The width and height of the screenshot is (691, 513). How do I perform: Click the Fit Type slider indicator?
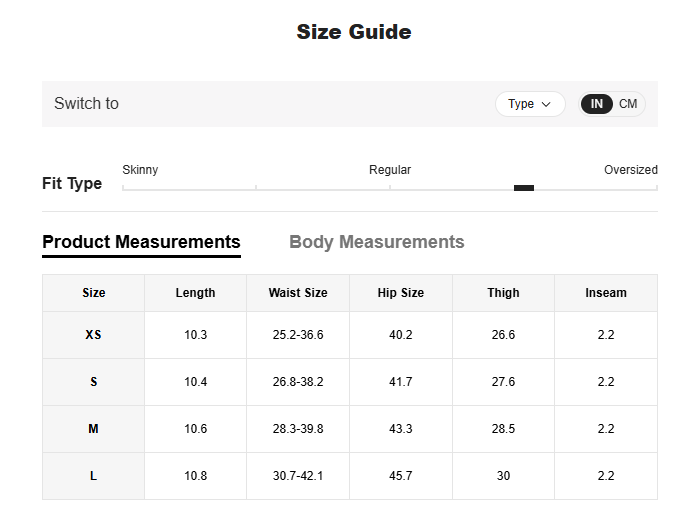[524, 188]
